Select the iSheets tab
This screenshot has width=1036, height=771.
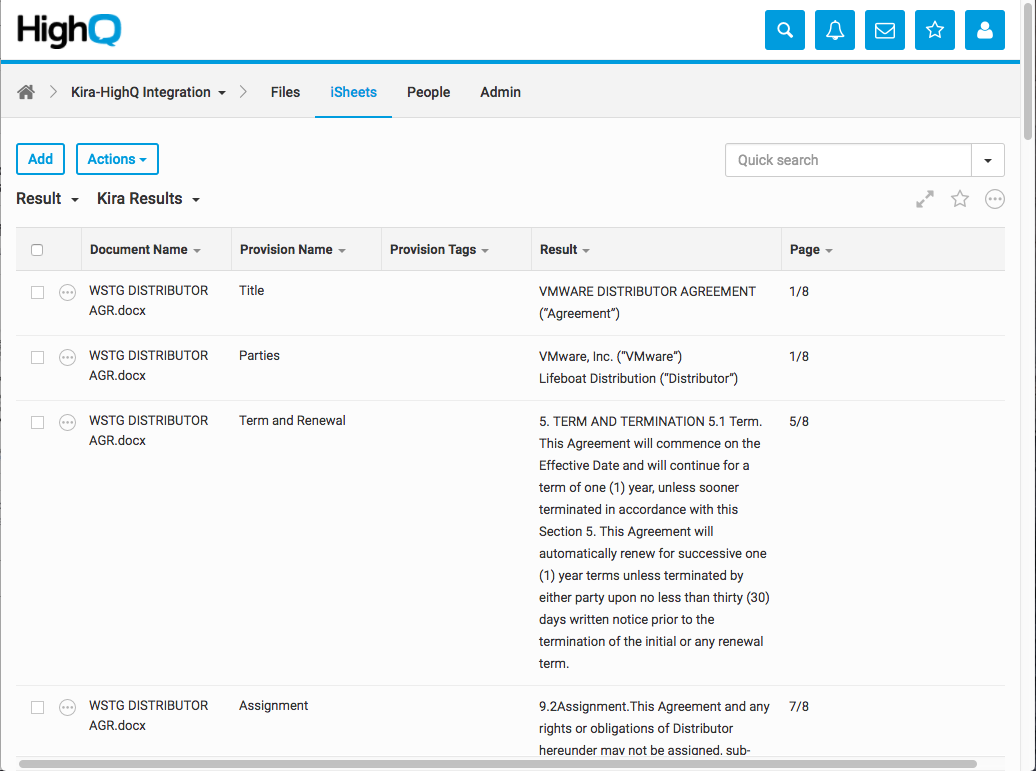353,92
